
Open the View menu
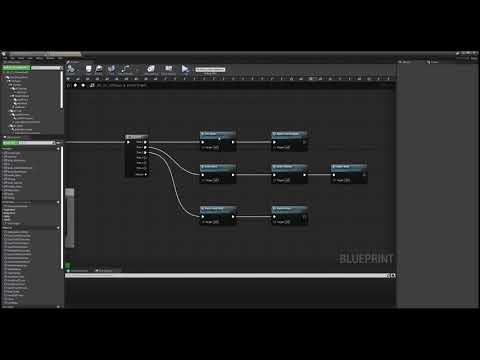point(30,58)
